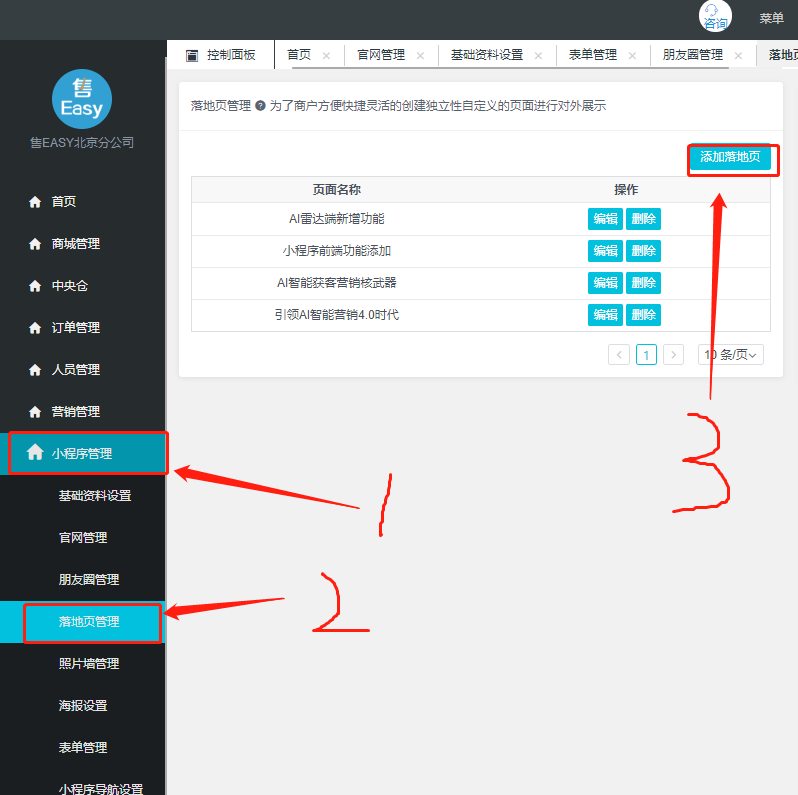Switch to the 控制面板 tab

tap(221, 54)
